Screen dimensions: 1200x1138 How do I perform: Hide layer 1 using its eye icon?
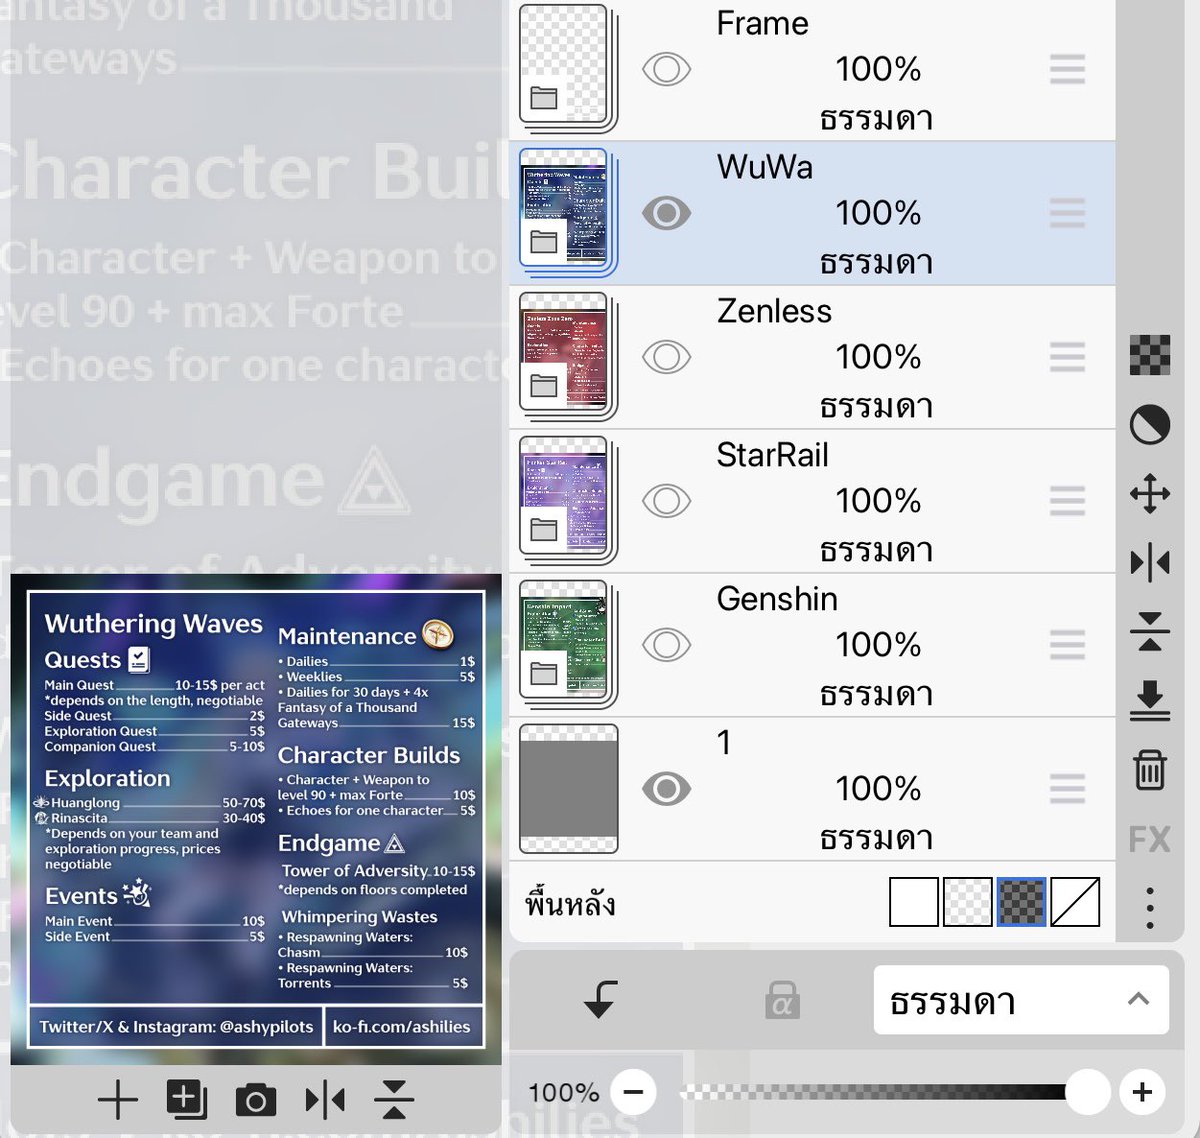pyautogui.click(x=666, y=789)
